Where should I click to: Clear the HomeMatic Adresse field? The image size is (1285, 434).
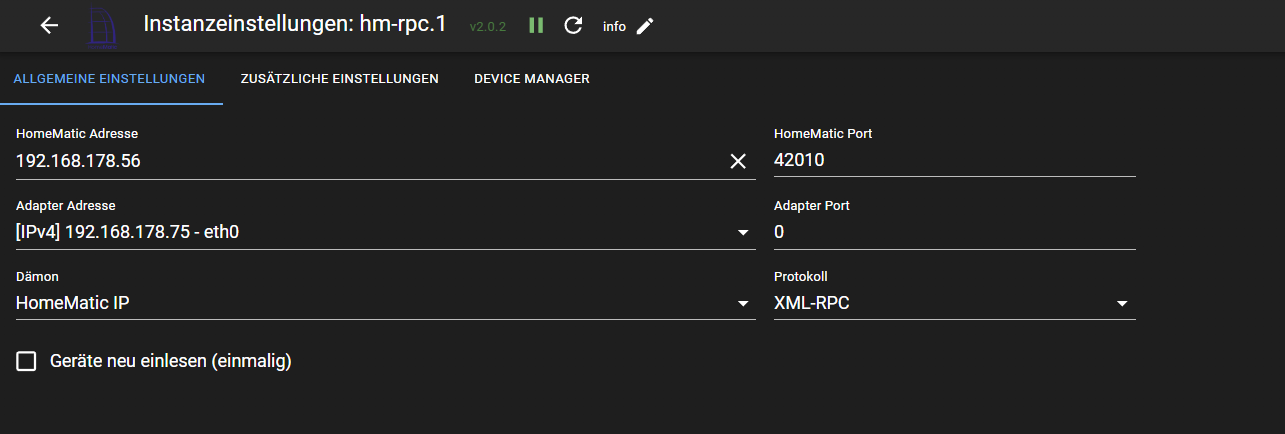pyautogui.click(x=738, y=161)
